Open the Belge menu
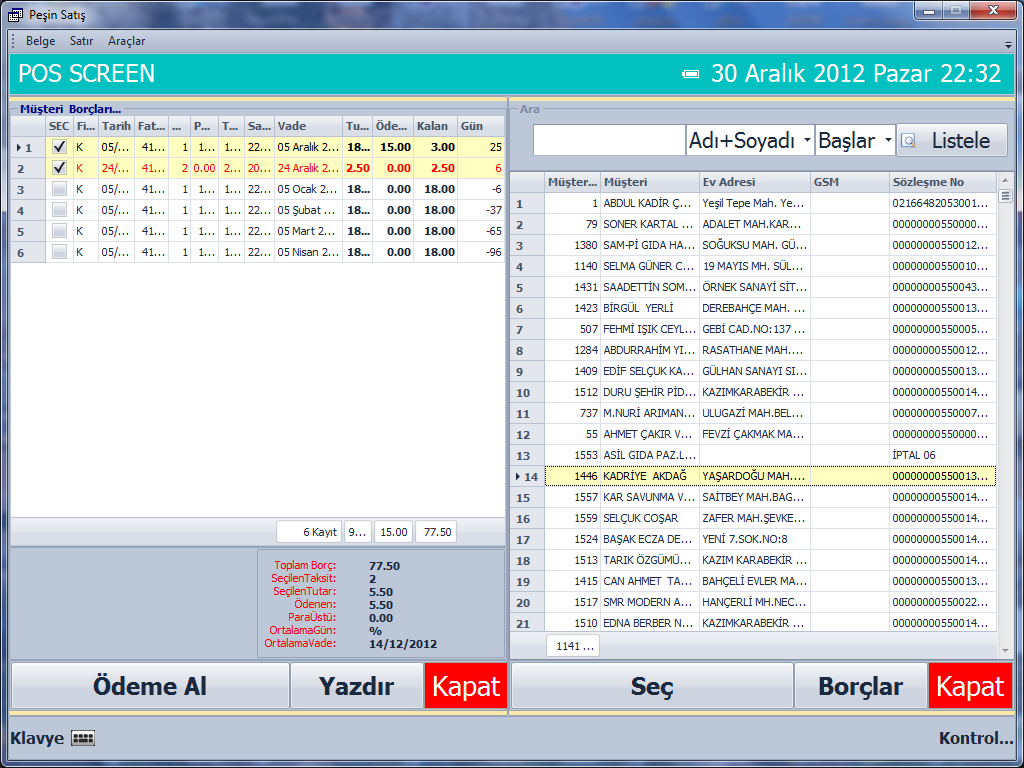The width and height of the screenshot is (1024, 768). [x=41, y=41]
